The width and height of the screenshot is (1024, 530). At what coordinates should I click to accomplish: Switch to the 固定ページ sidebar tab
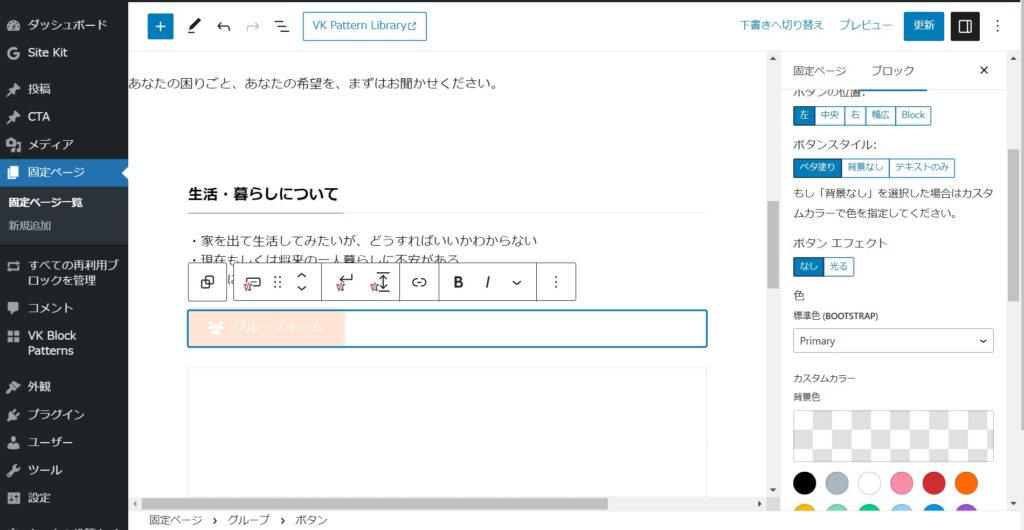click(819, 70)
